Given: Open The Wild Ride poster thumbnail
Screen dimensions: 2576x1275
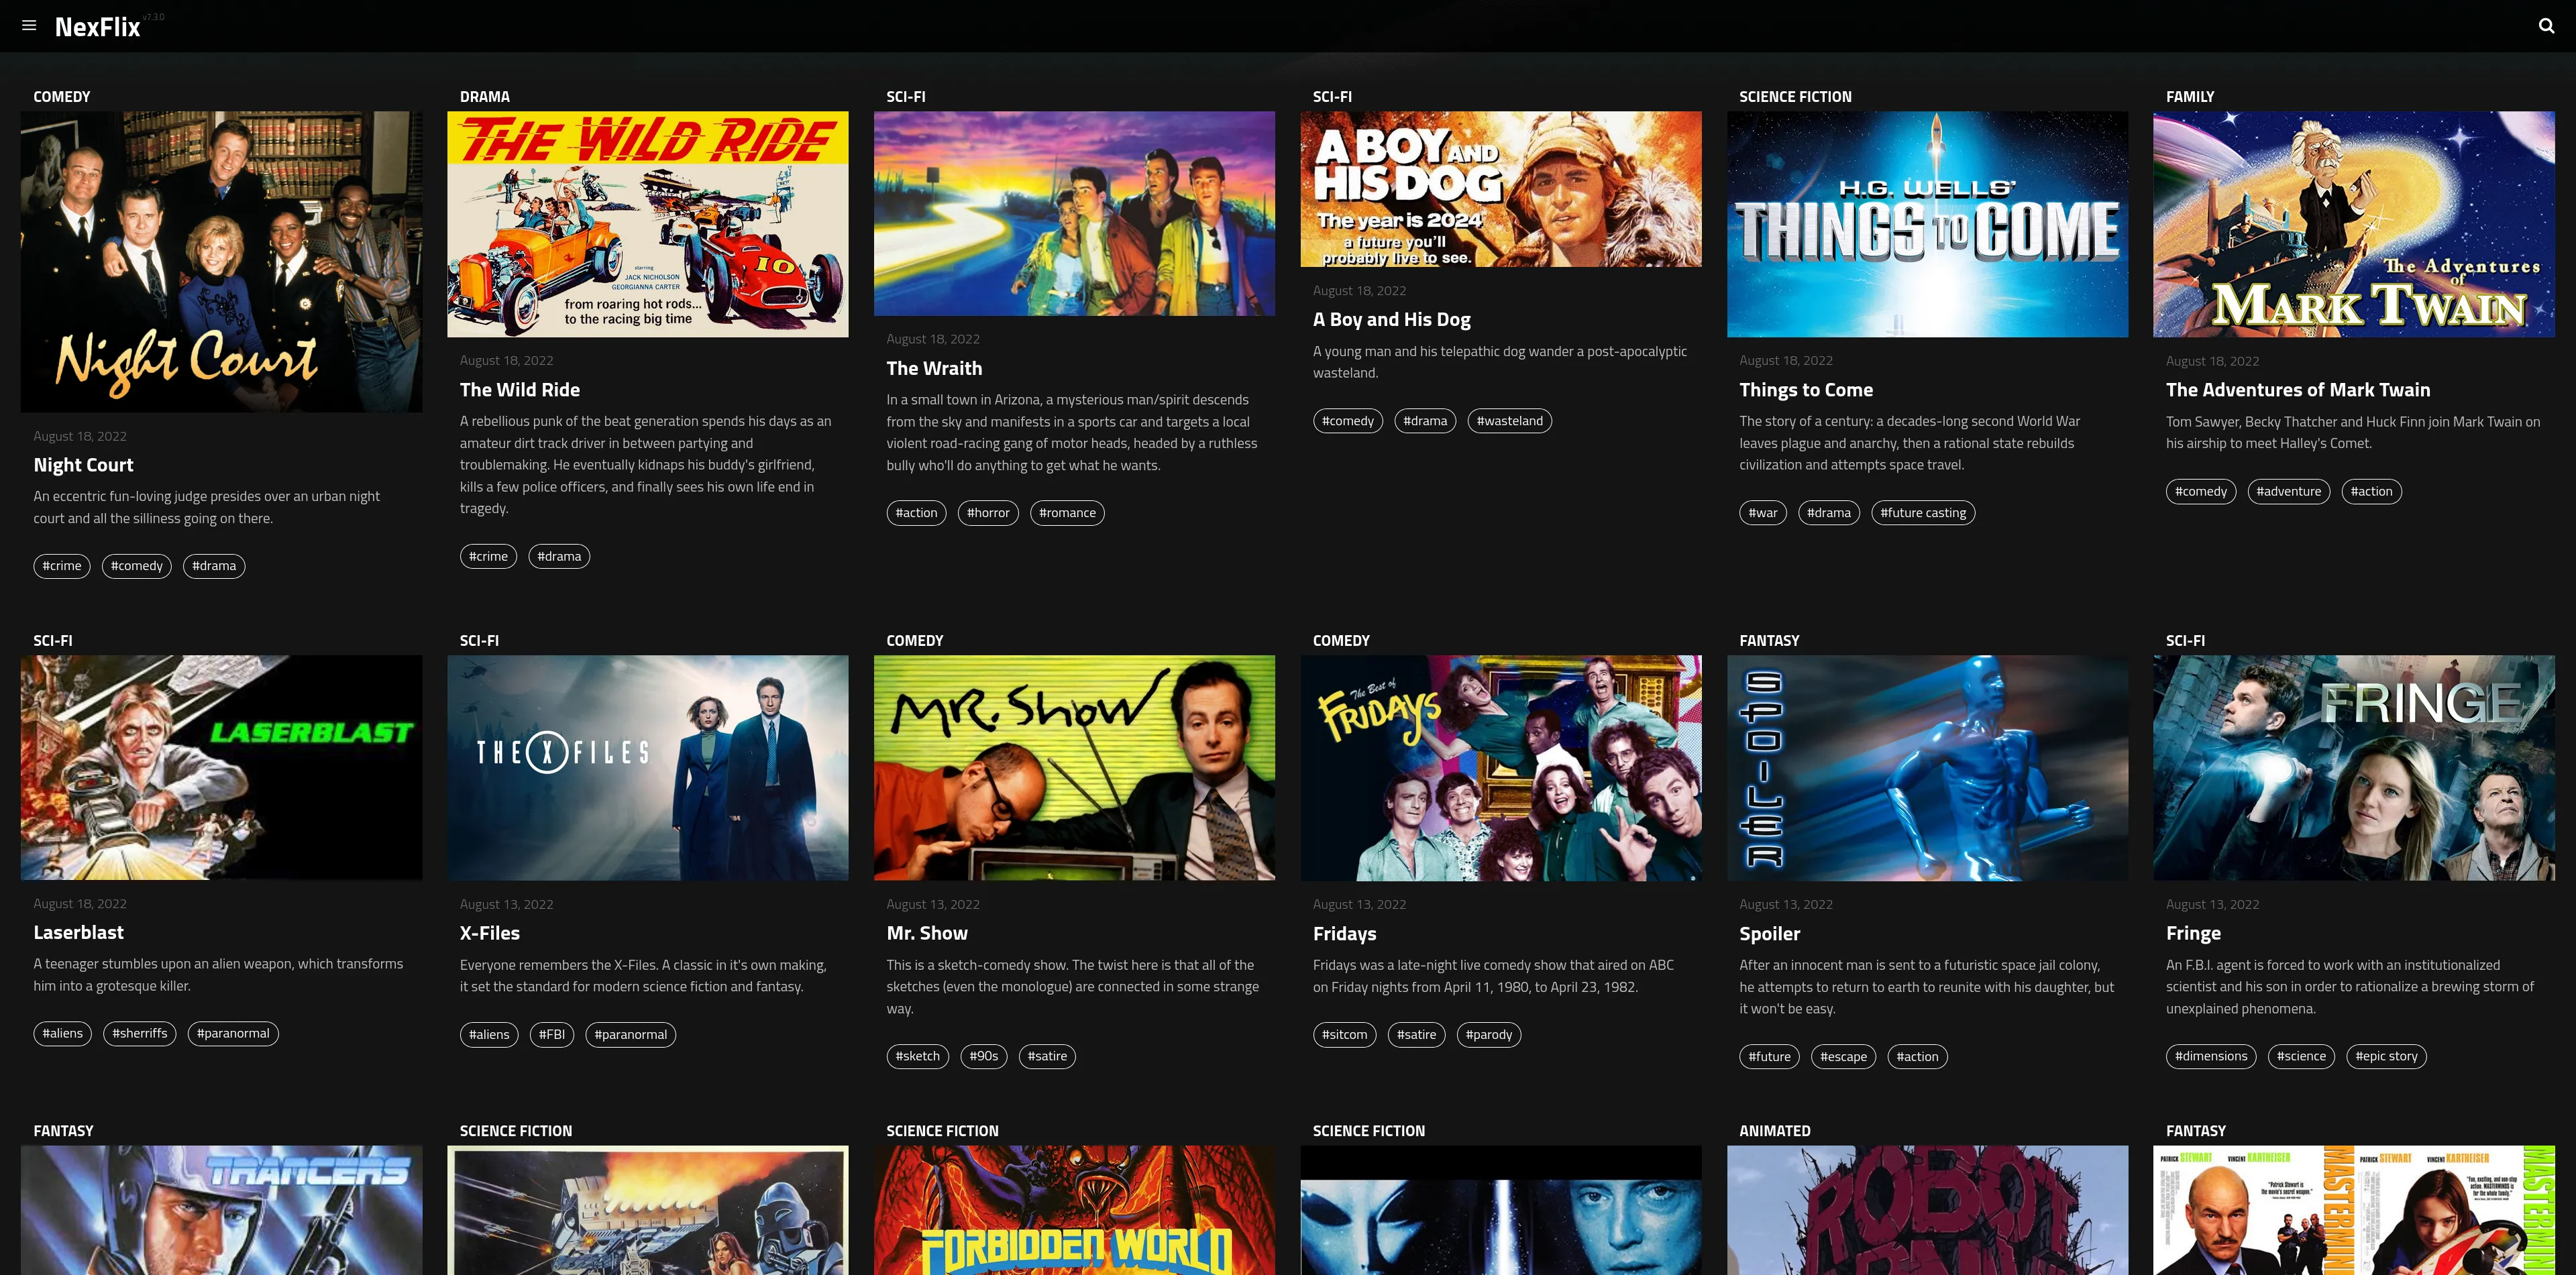Looking at the screenshot, I should pyautogui.click(x=648, y=224).
